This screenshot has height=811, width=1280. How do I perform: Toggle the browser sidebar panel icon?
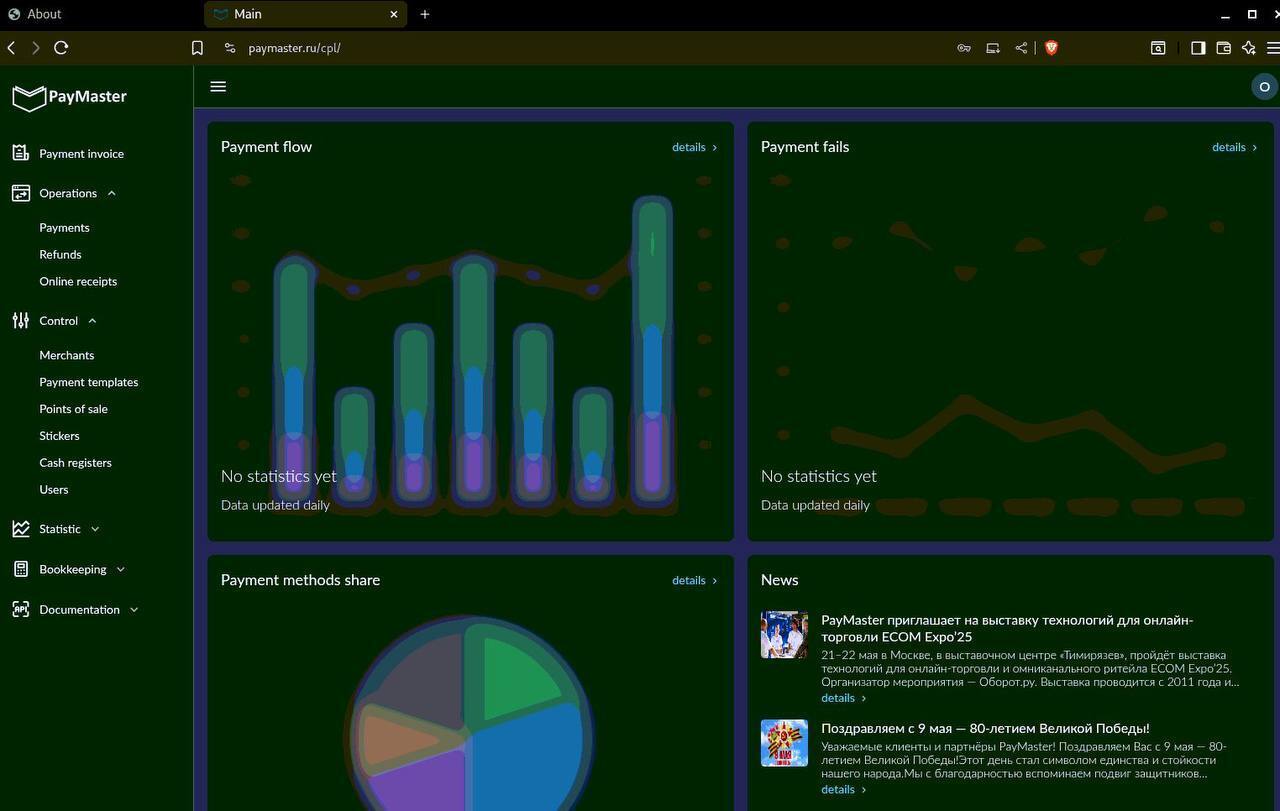(x=1197, y=48)
